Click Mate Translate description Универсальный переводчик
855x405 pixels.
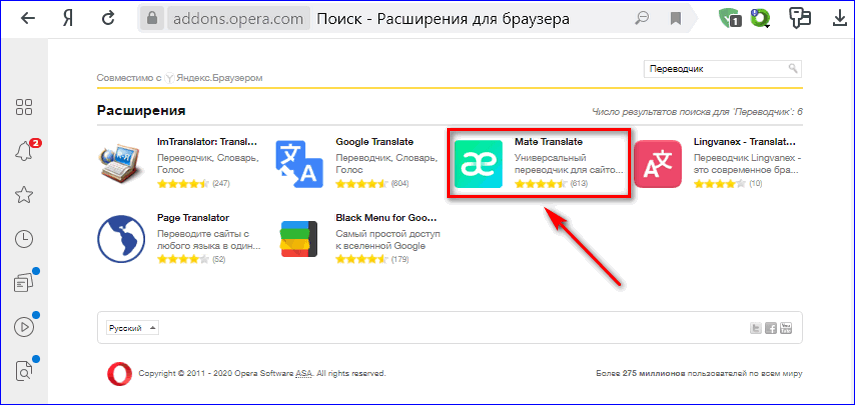pyautogui.click(x=568, y=164)
